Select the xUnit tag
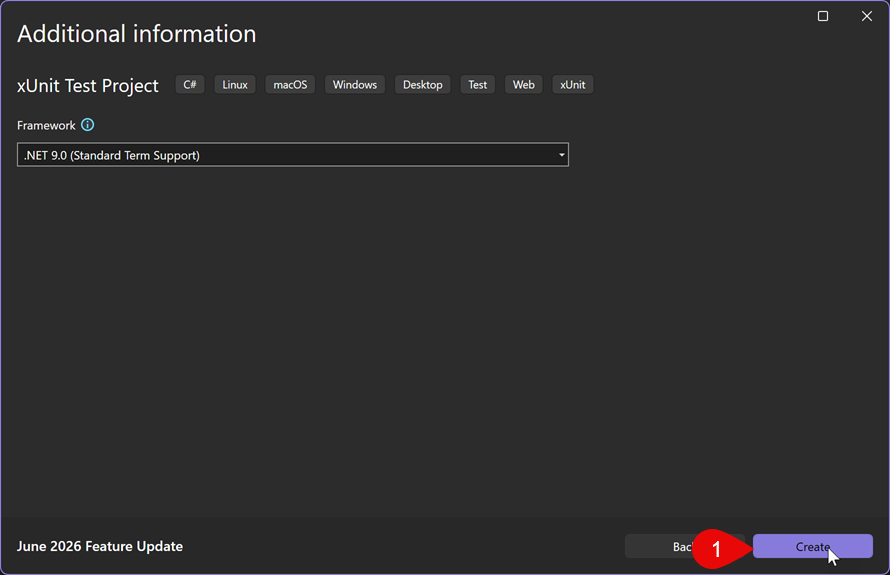This screenshot has height=575, width=890. pyautogui.click(x=572, y=85)
